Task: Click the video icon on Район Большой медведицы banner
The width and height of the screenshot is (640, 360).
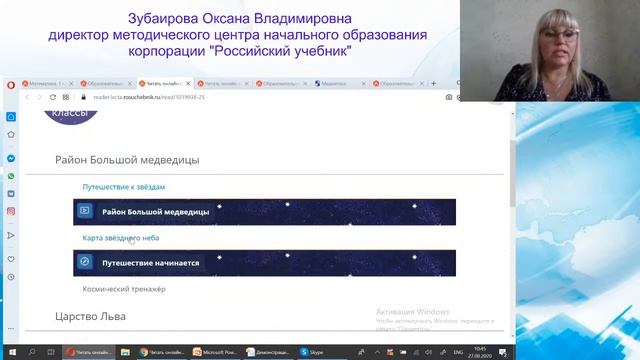Action: pos(85,211)
